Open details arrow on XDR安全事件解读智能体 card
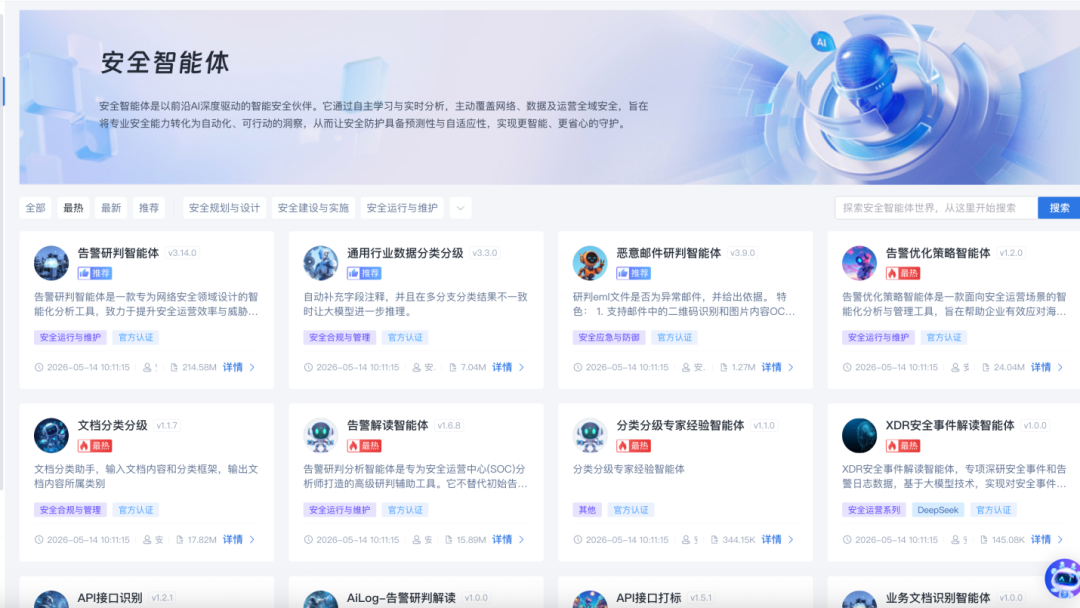This screenshot has height=608, width=1080. [x=1061, y=540]
